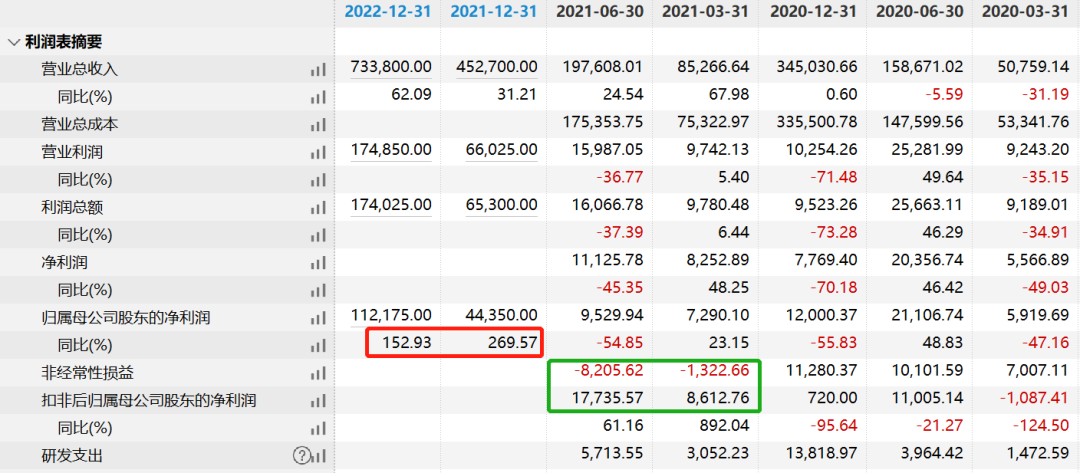Select the 归属母公司股东的净利润 row label
Image resolution: width=1080 pixels, height=473 pixels.
coord(124,318)
